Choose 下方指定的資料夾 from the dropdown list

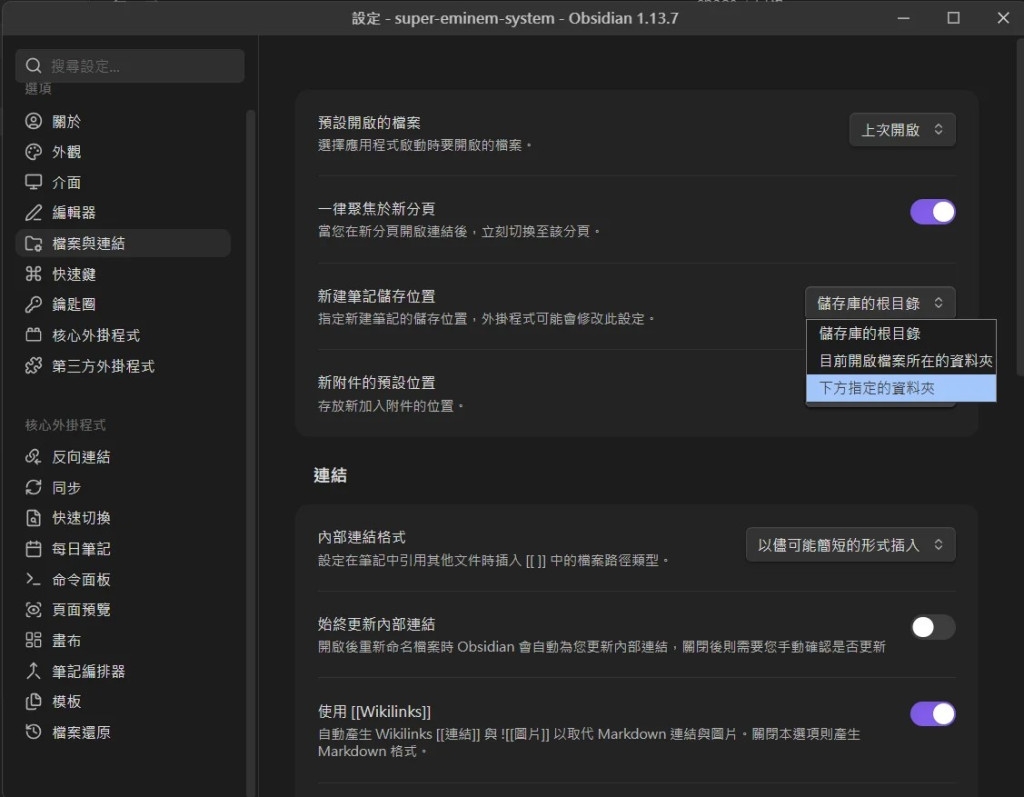[x=901, y=388]
